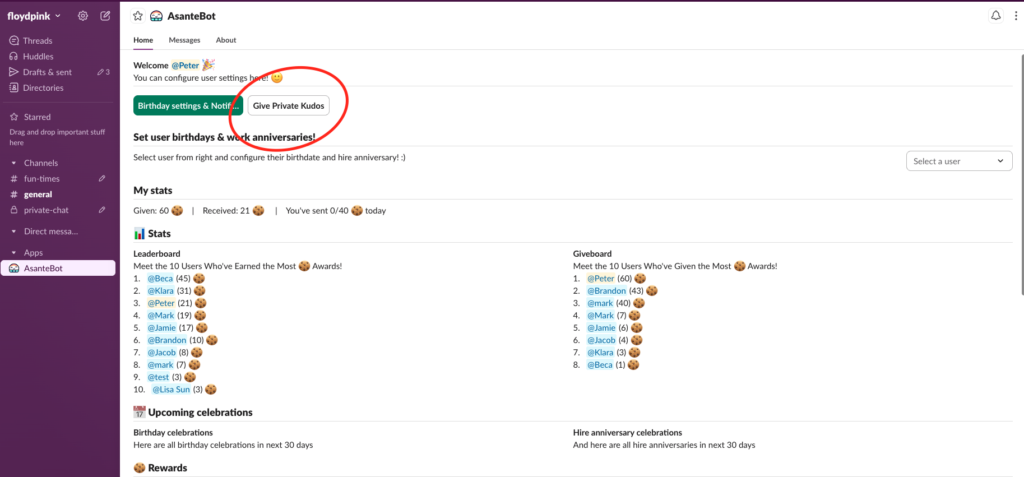Click @Brandon on the Leaderboard

pyautogui.click(x=167, y=340)
